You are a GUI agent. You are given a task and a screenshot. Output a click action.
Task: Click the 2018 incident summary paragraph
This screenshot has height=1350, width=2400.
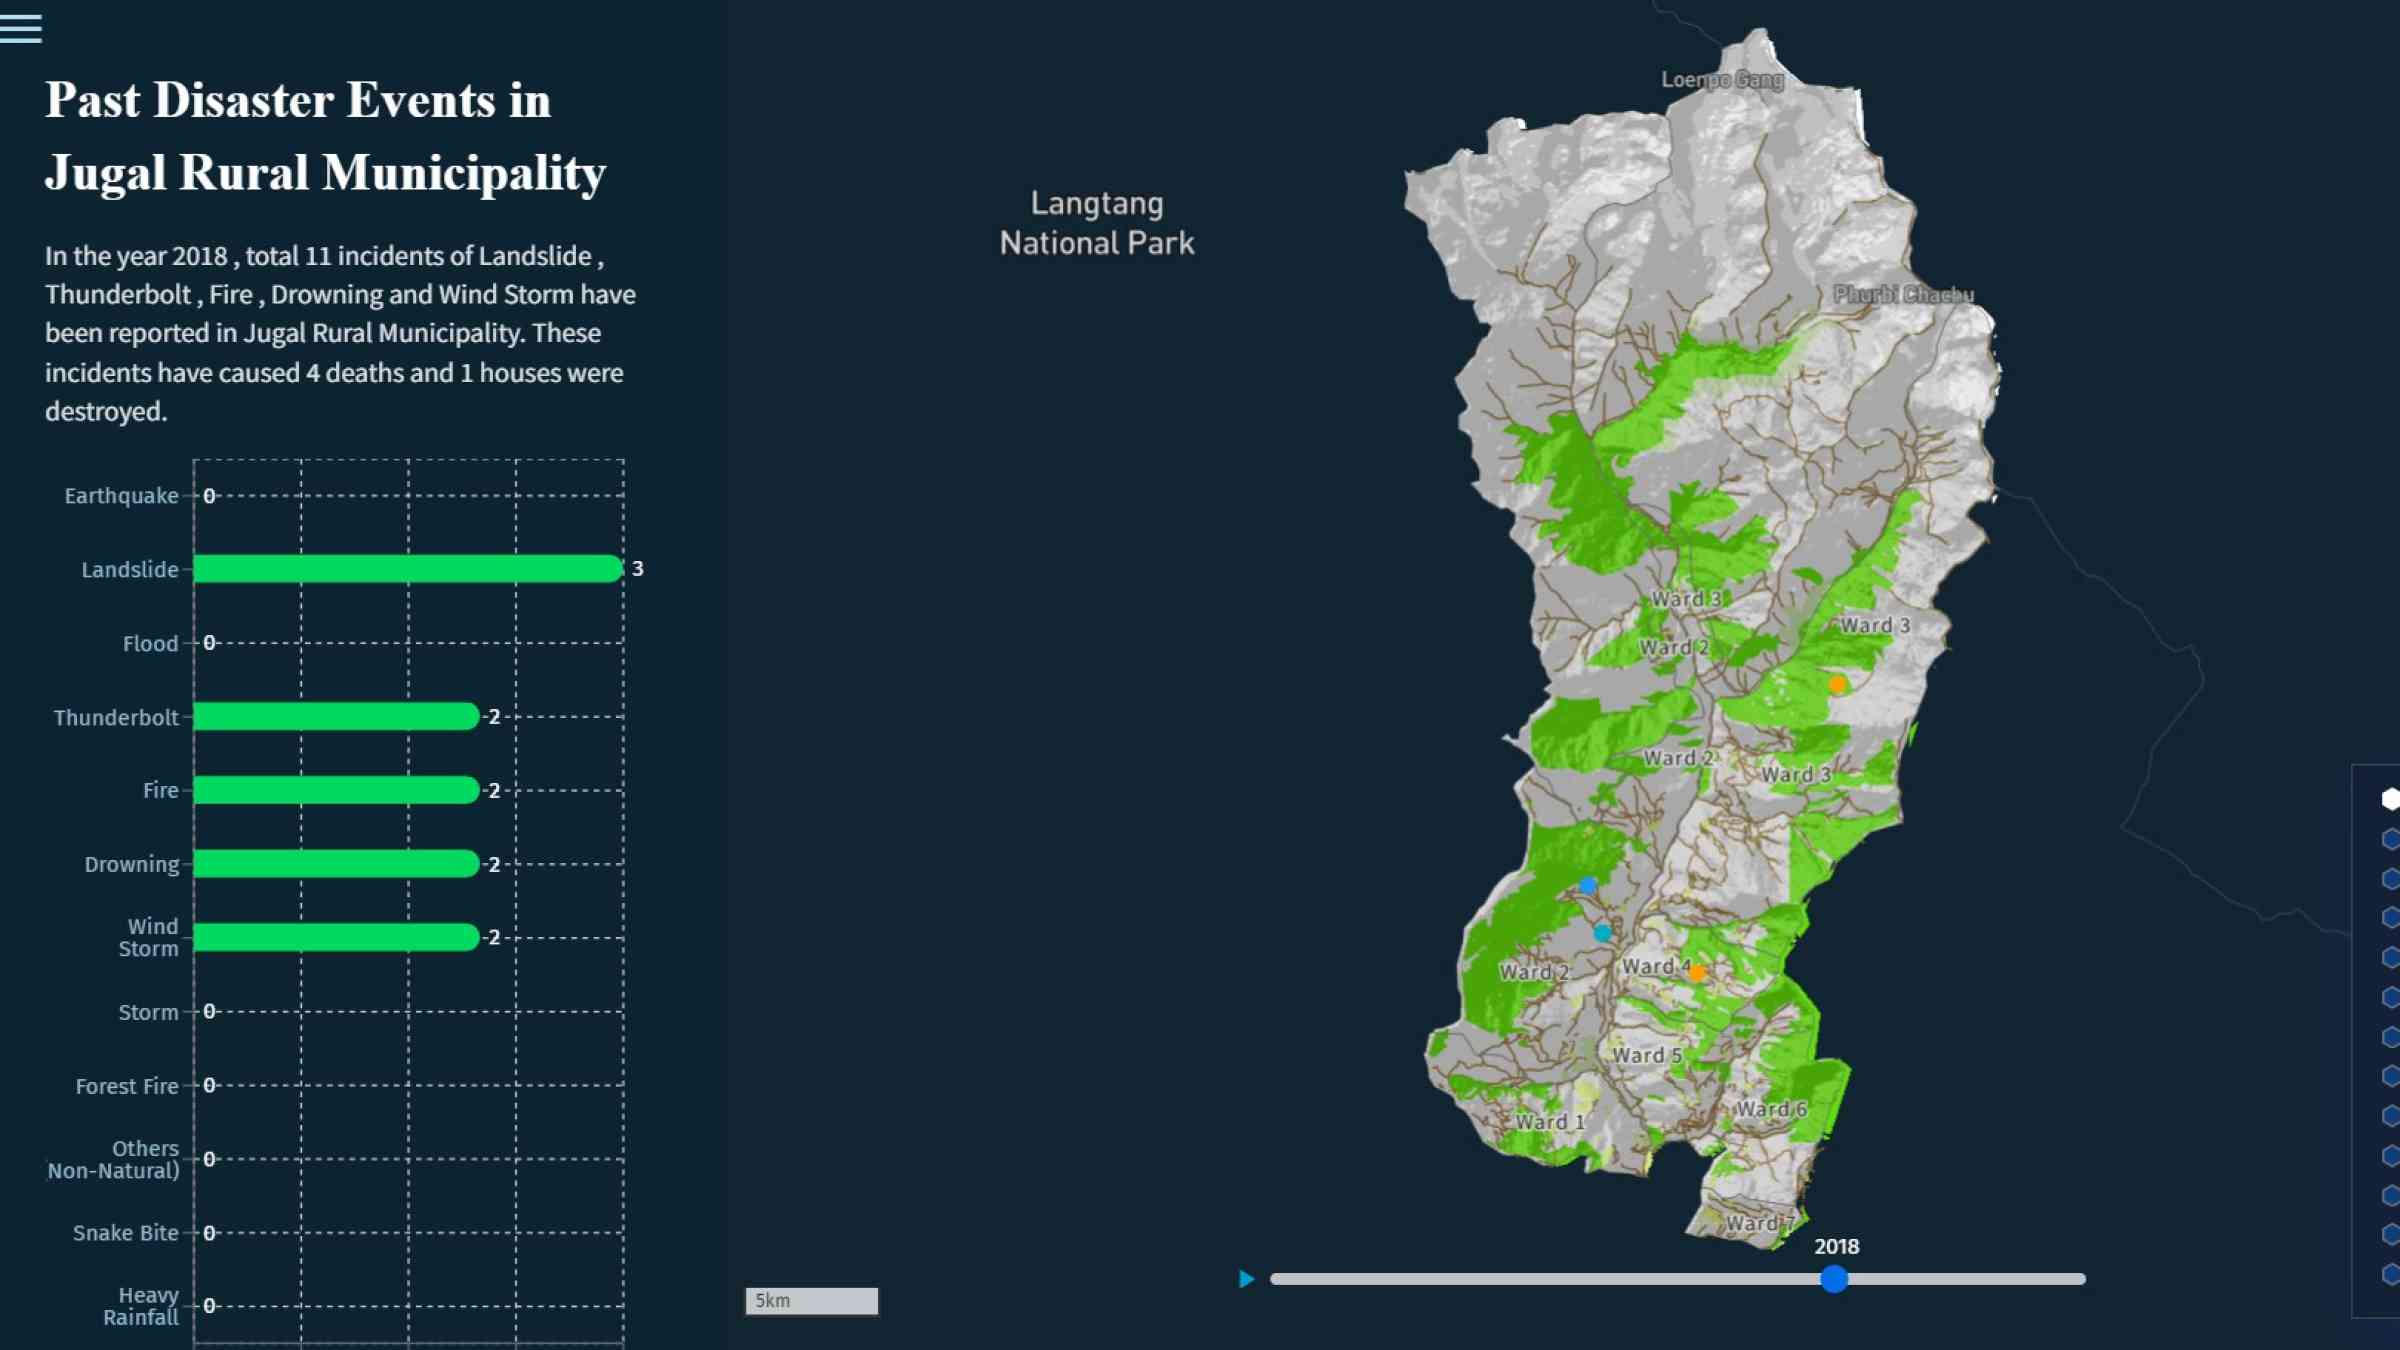(340, 333)
